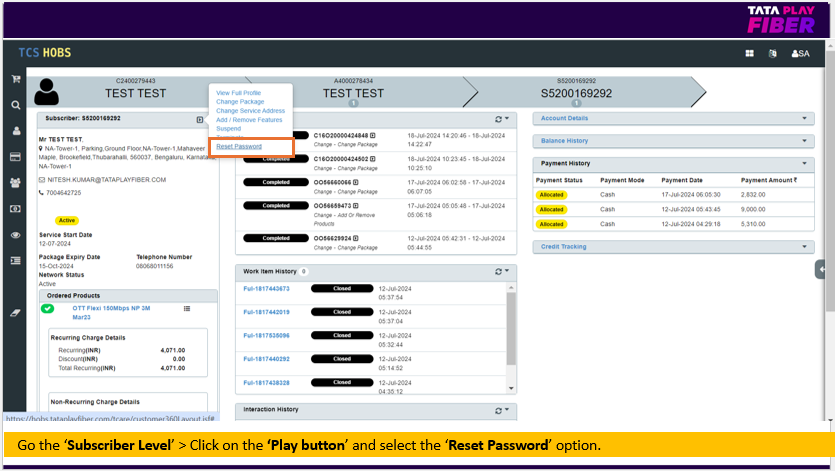Open the SA user account menu

800,53
